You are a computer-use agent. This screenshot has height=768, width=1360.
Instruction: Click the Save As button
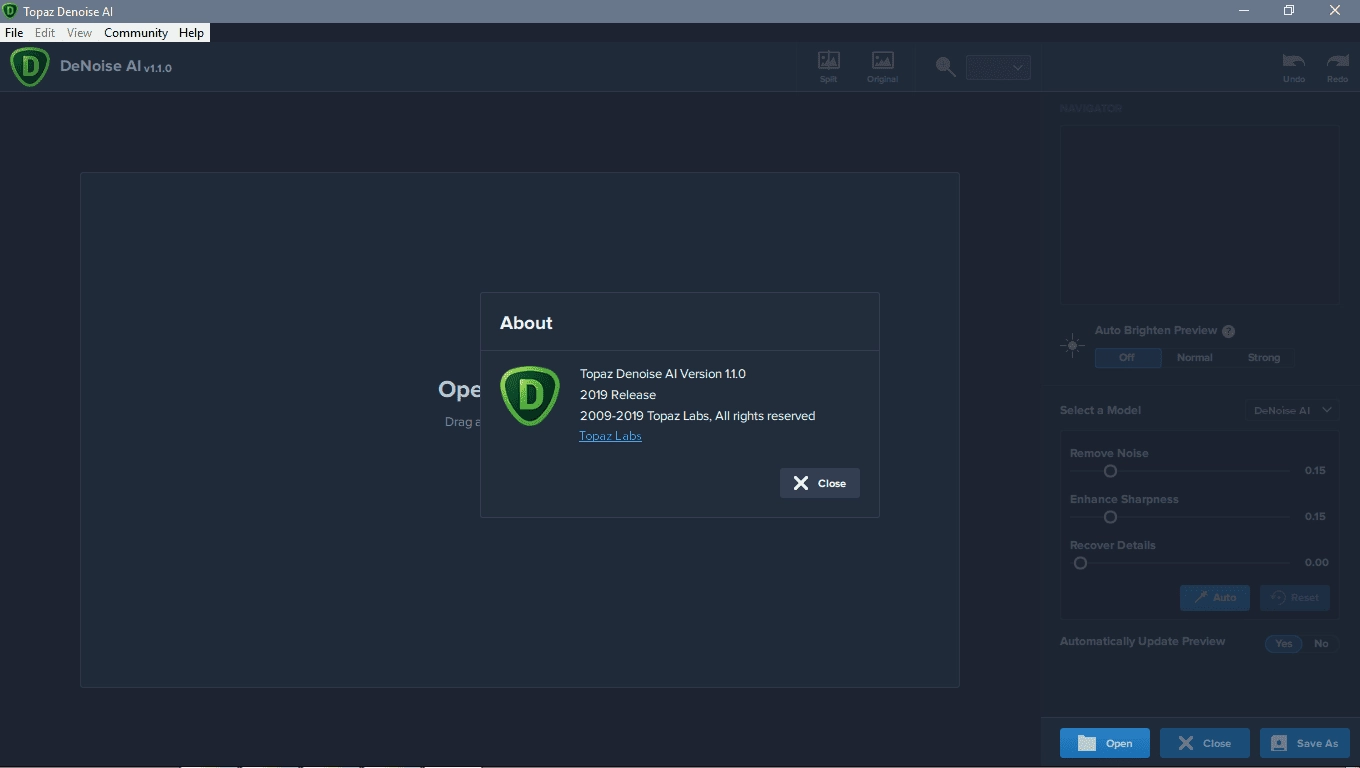pos(1305,743)
